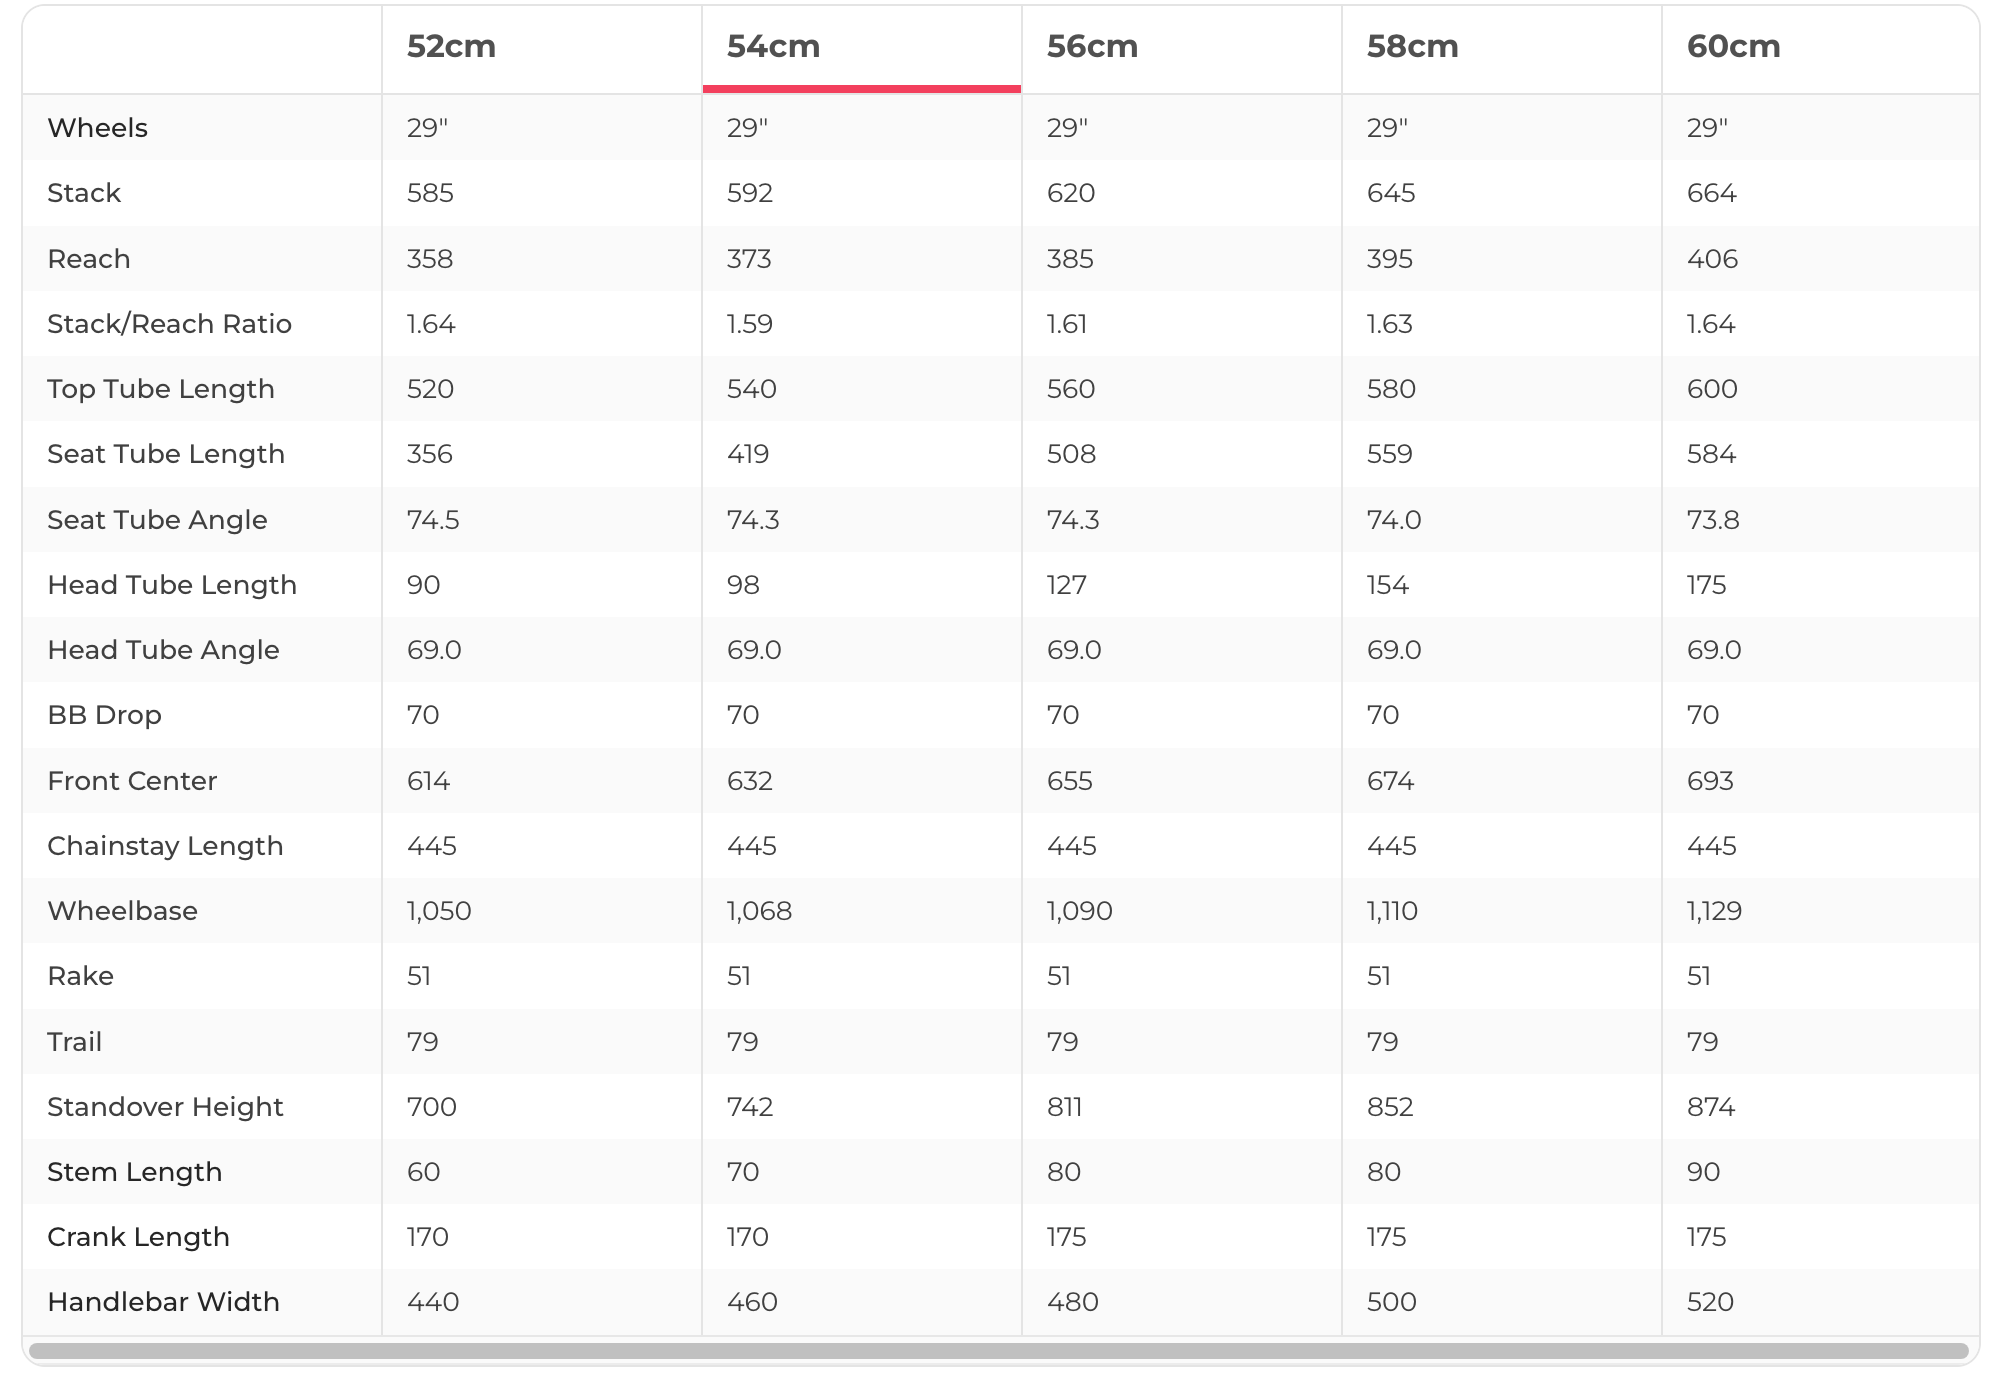Click the Chainstay Length row label
The width and height of the screenshot is (2002, 1386).
point(165,846)
